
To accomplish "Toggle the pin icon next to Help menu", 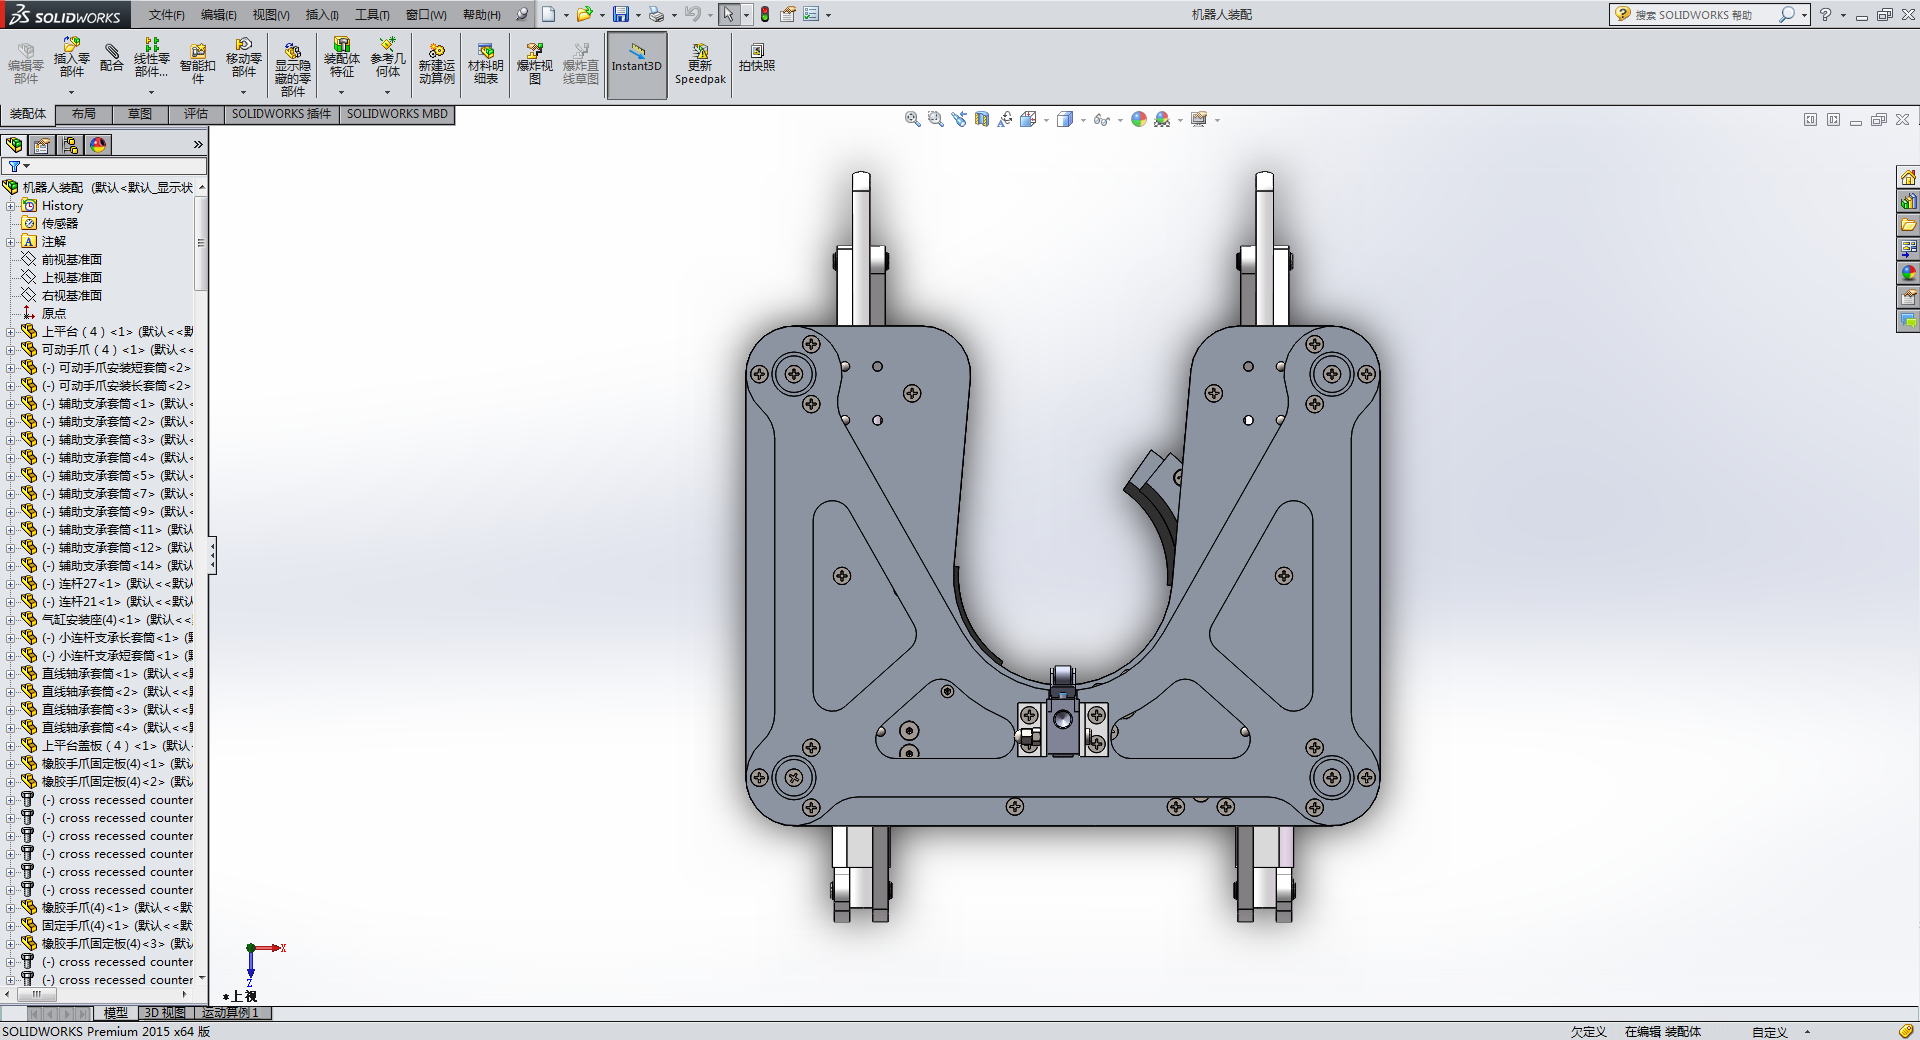I will 522,14.
